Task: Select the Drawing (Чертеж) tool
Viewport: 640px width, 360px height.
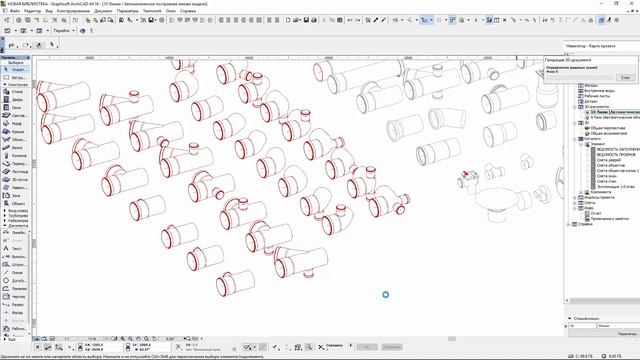Action: pos(15,296)
